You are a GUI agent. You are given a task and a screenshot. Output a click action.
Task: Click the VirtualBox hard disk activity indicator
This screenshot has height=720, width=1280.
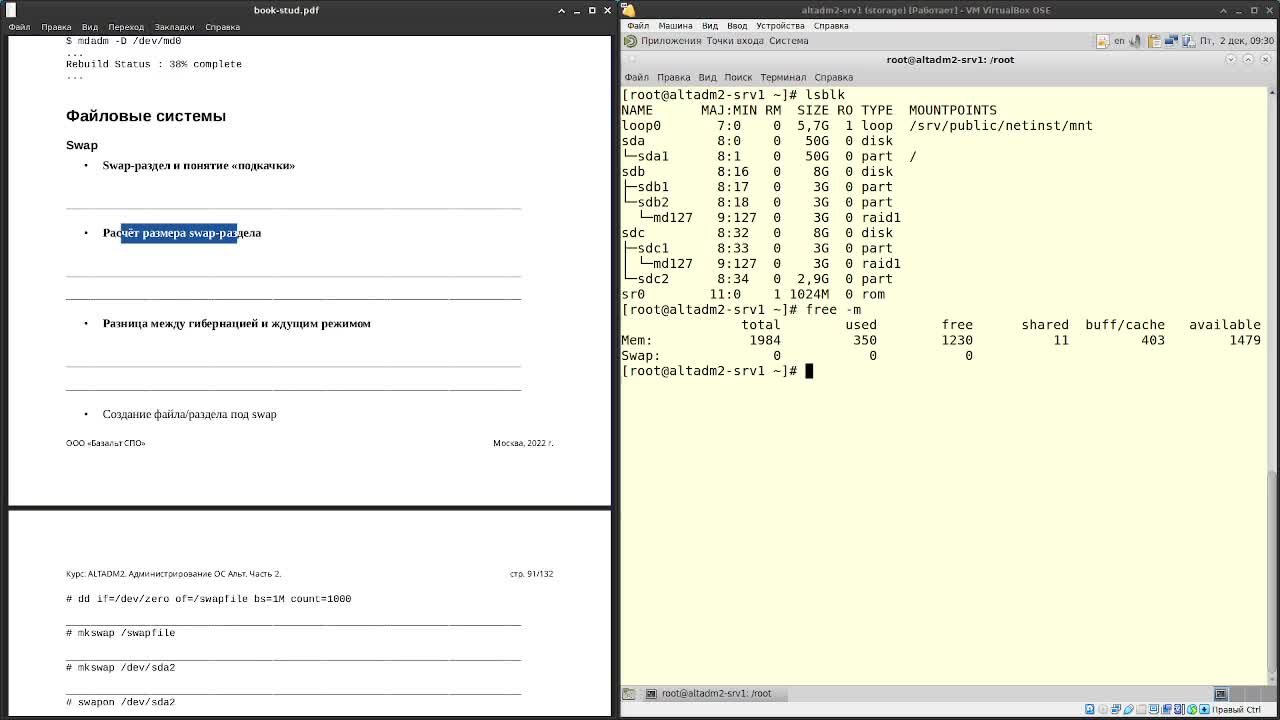1090,710
